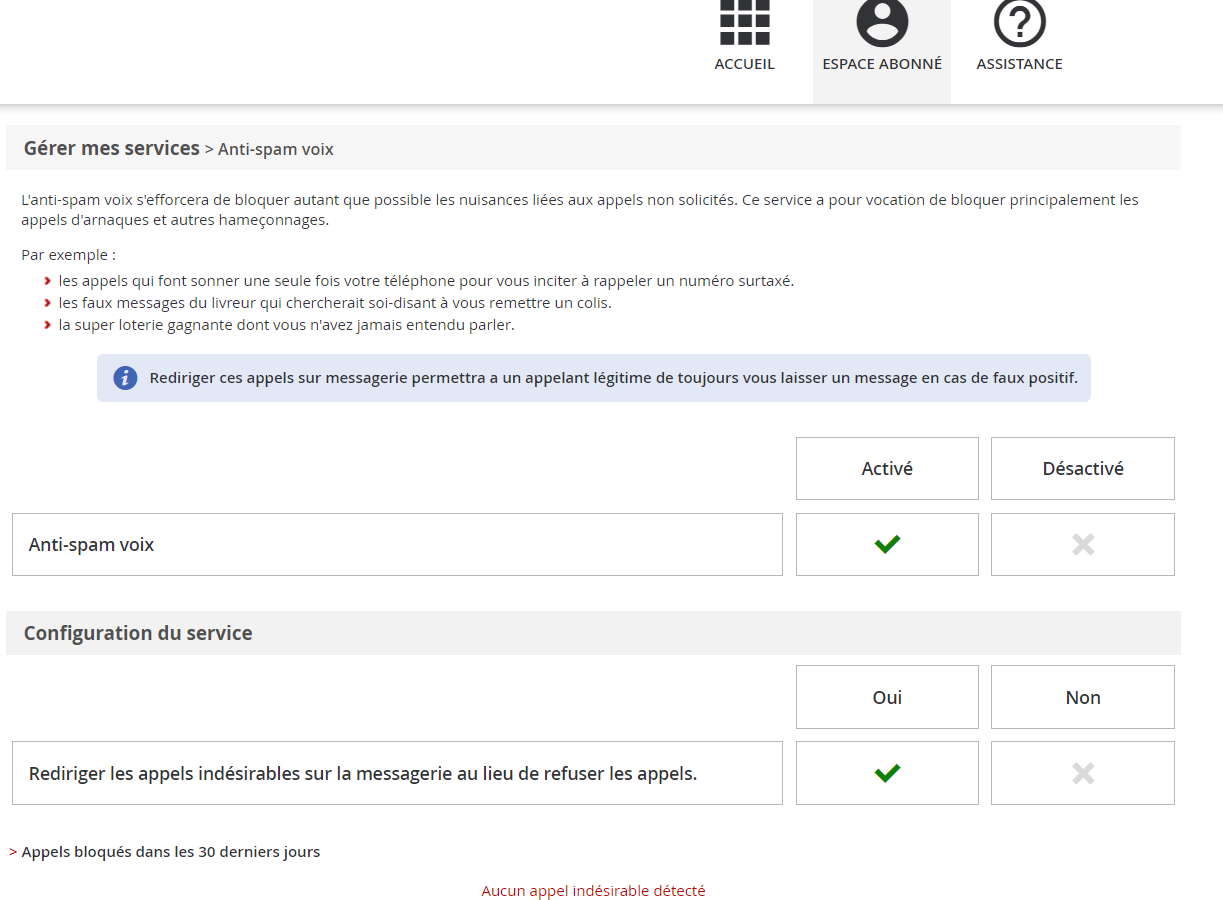Enable Anti-spam voix with the green checkmark
The width and height of the screenshot is (1223, 900).
tap(887, 545)
